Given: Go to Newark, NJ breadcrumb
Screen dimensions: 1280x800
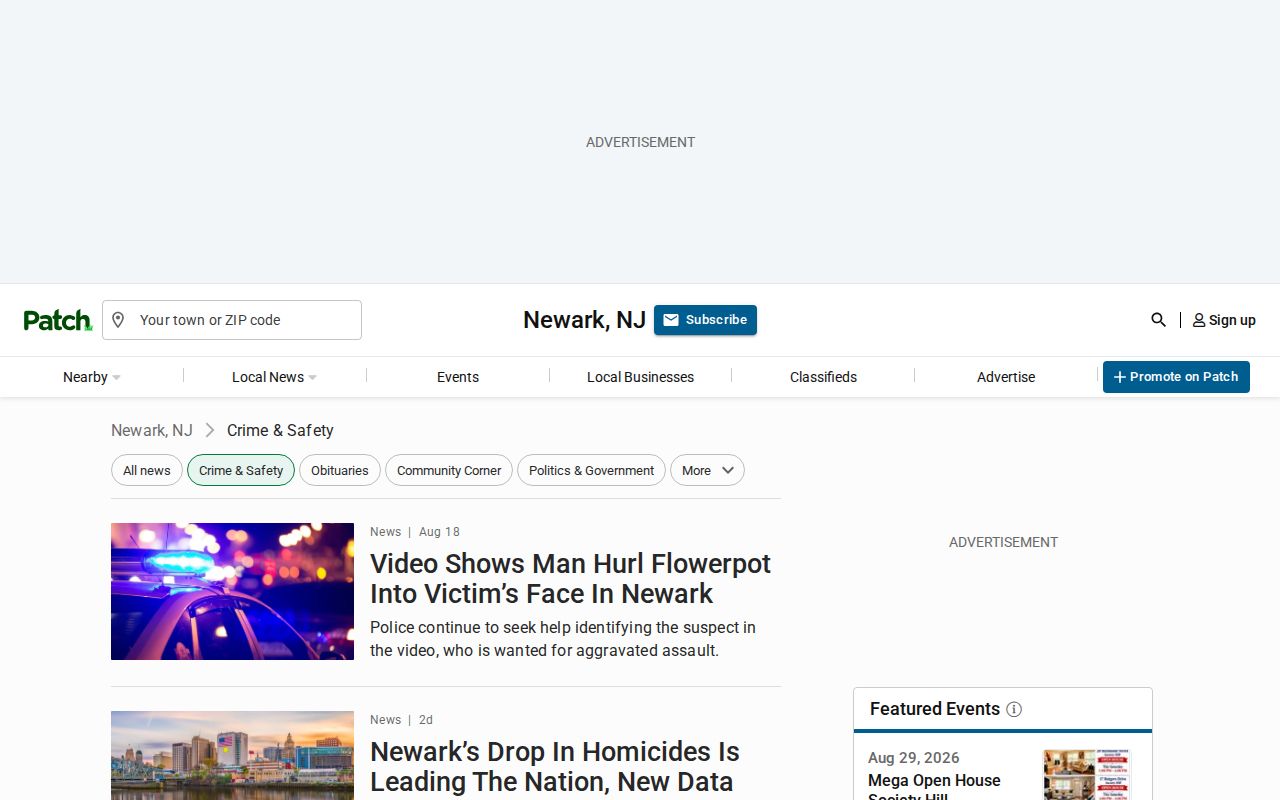Looking at the screenshot, I should (x=152, y=430).
